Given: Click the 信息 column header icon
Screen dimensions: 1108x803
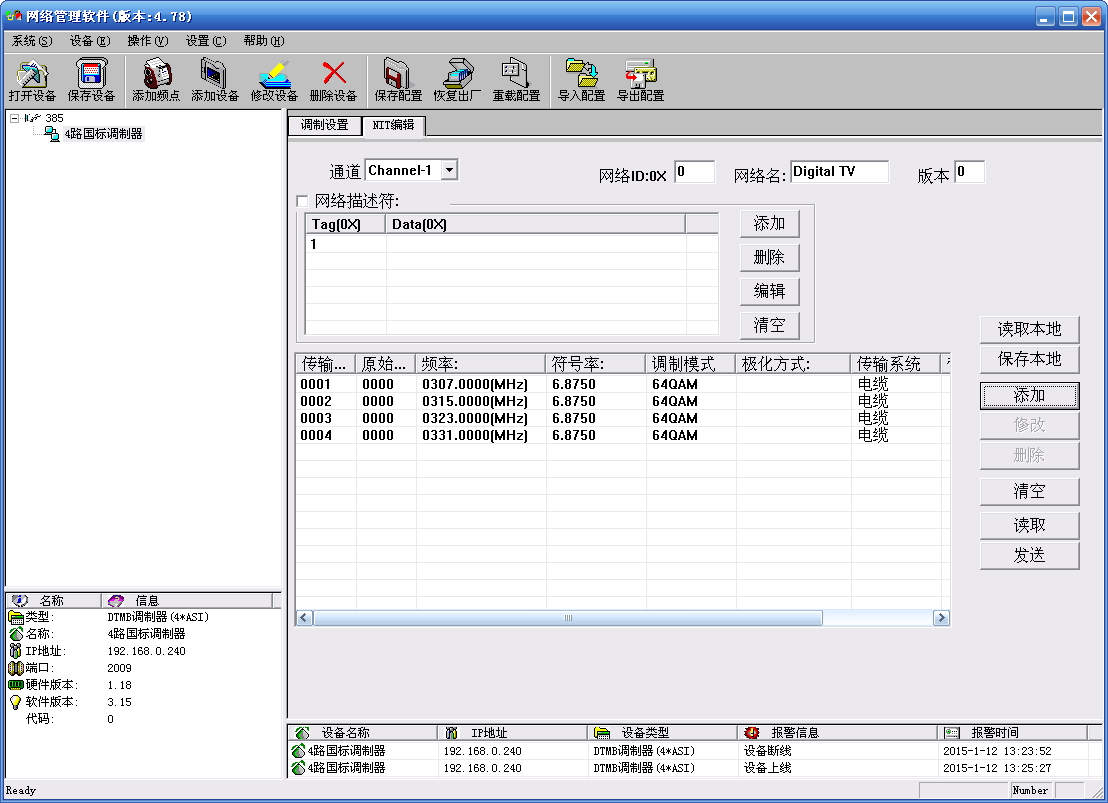Looking at the screenshot, I should pyautogui.click(x=116, y=601).
